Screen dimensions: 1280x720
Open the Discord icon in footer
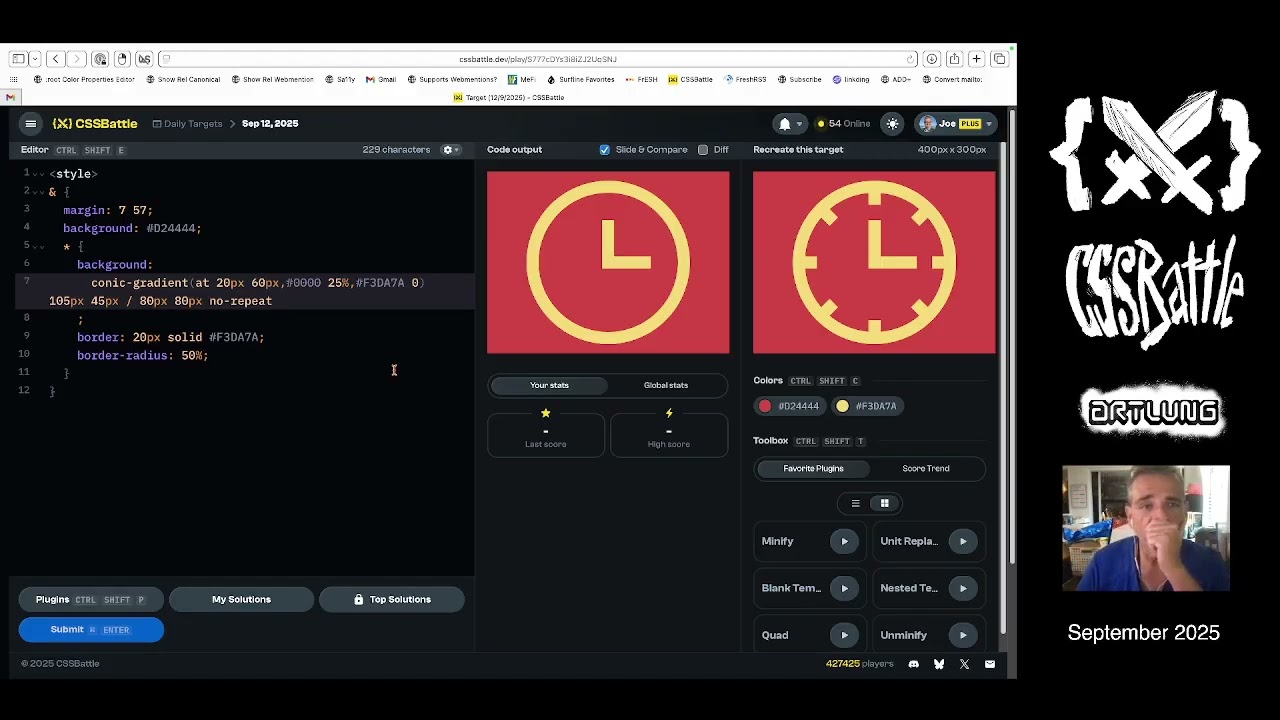tap(913, 664)
